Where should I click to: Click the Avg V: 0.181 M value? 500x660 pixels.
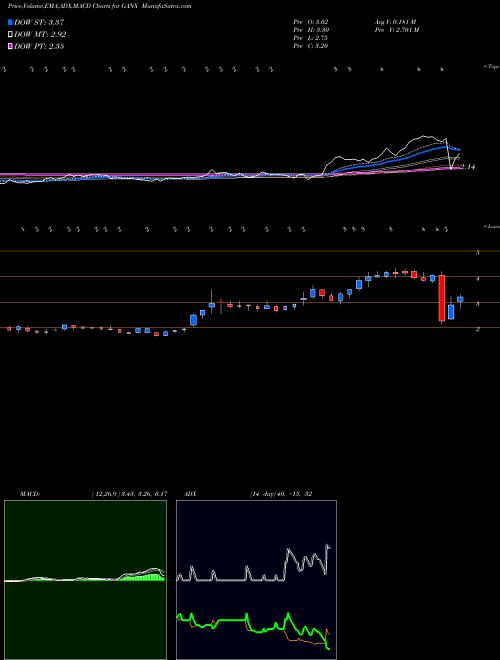[395, 22]
